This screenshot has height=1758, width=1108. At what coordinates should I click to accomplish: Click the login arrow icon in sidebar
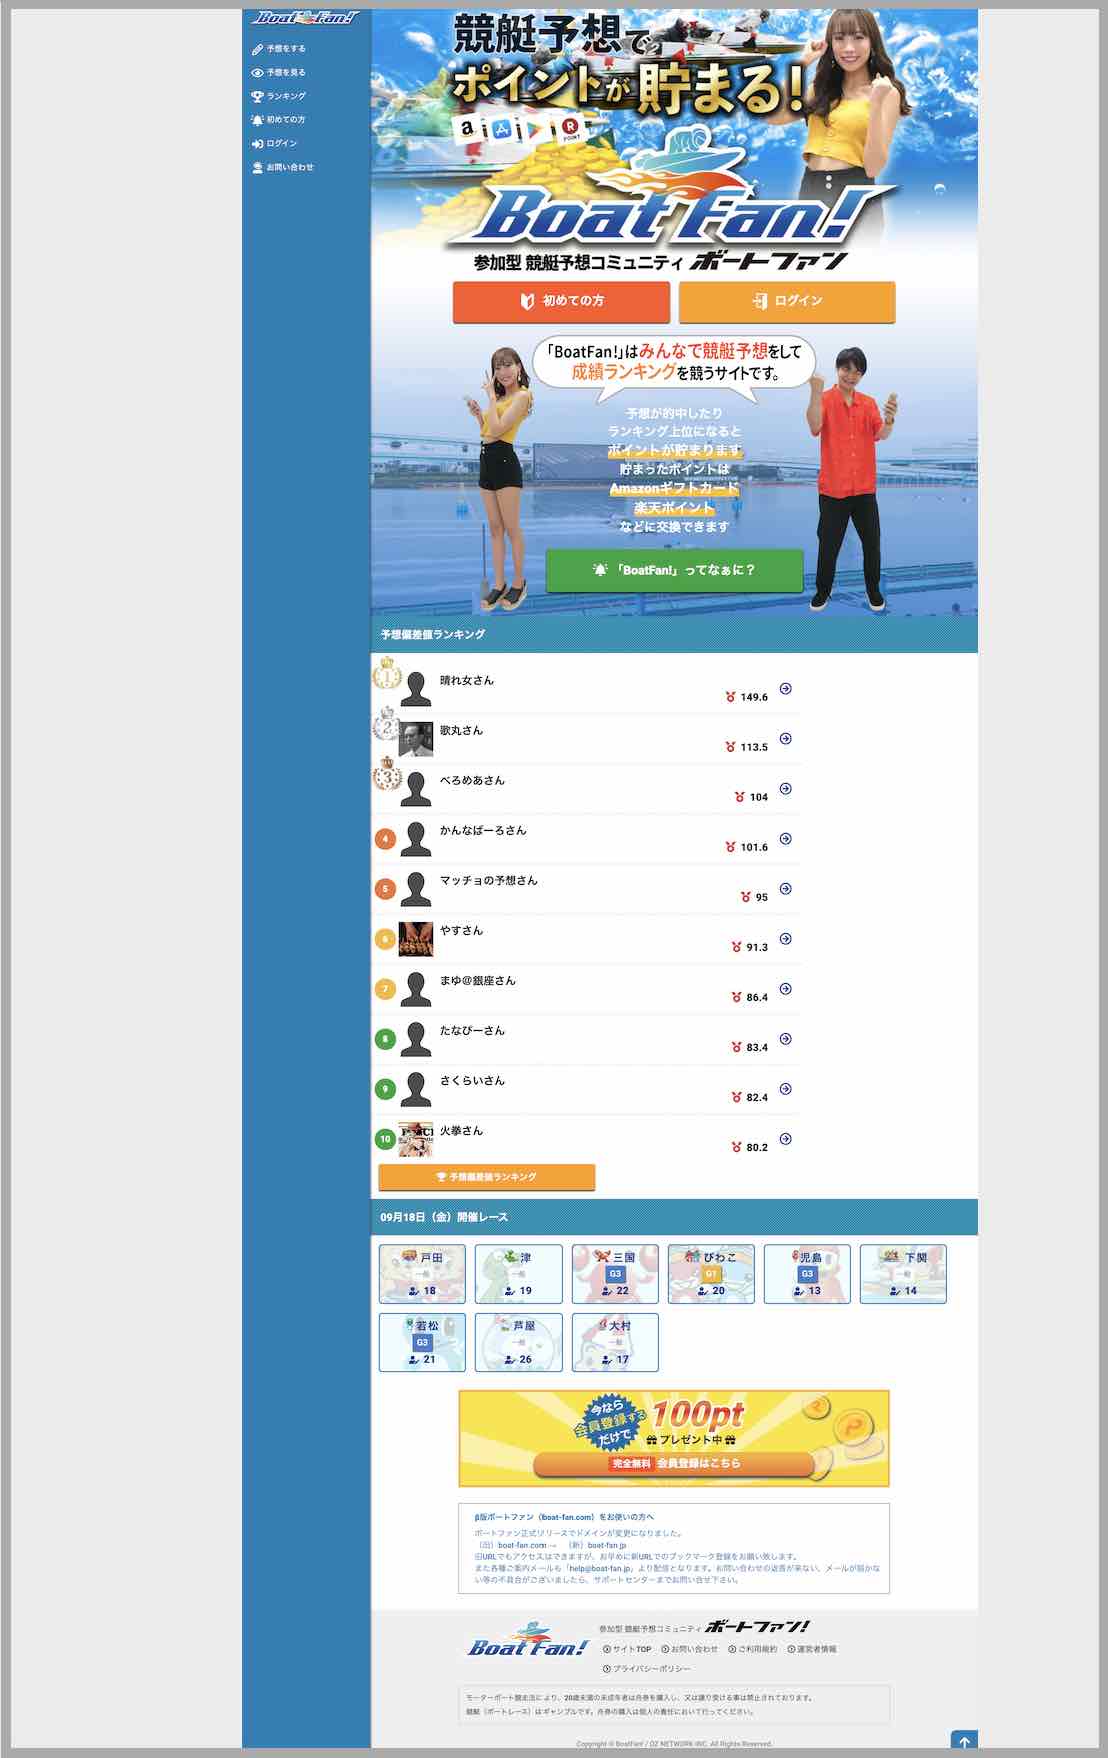pos(257,144)
